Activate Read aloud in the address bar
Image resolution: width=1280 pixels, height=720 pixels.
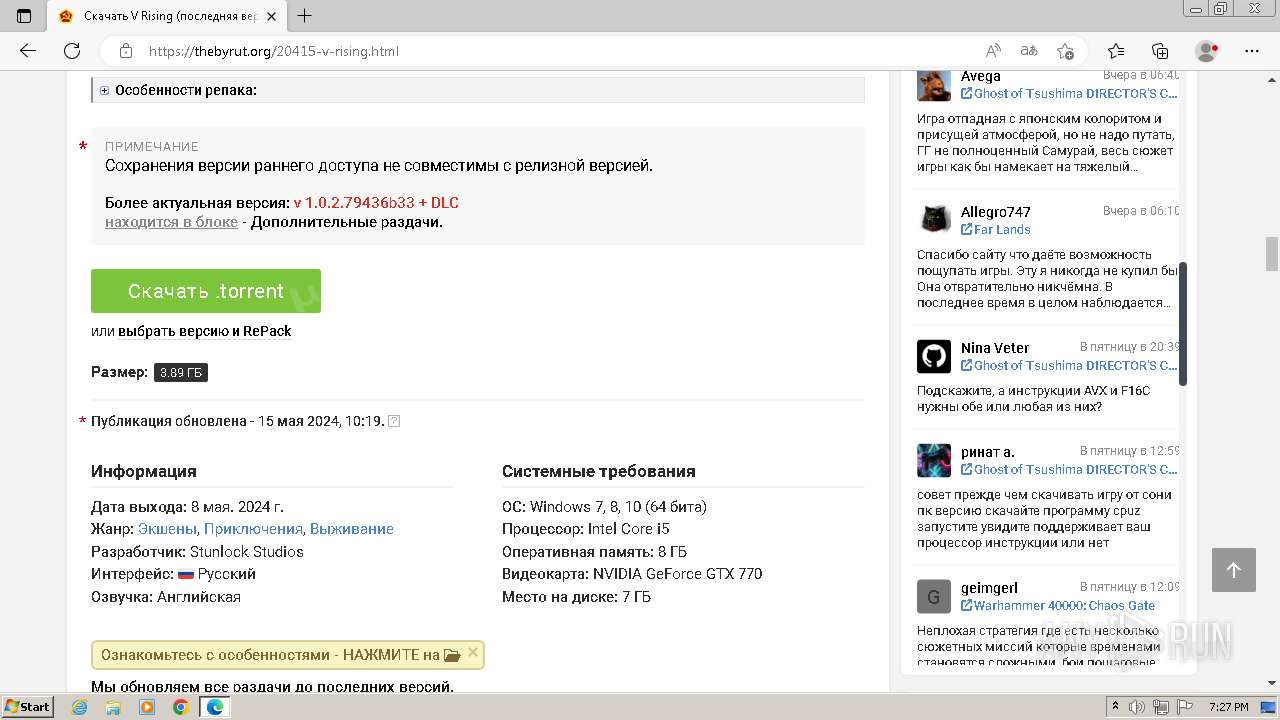[993, 51]
